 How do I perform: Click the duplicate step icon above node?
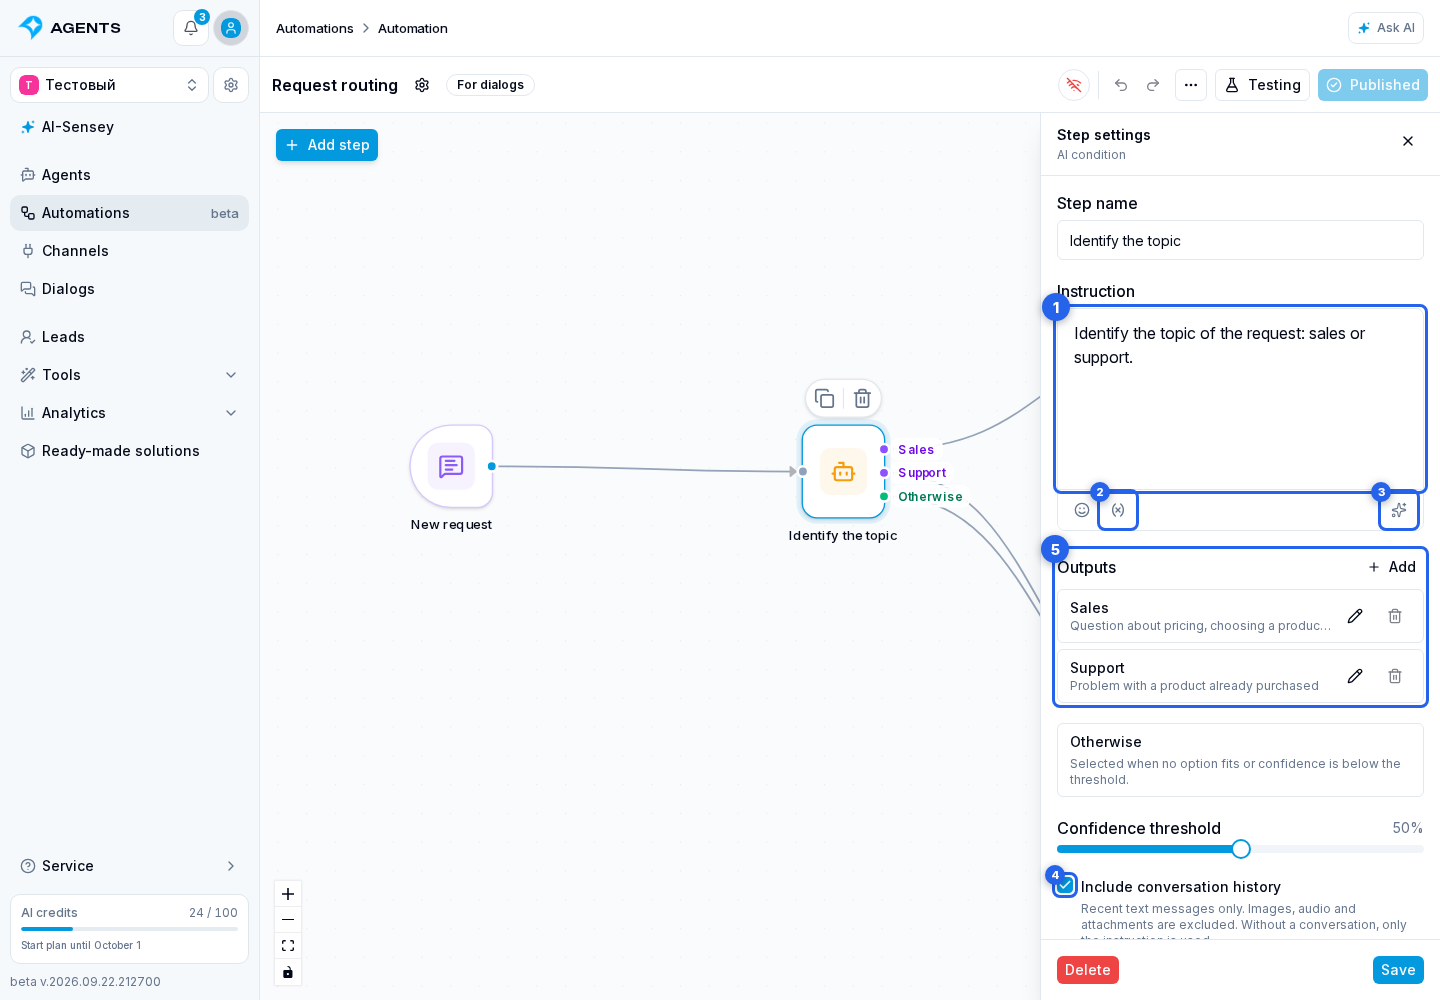point(825,398)
